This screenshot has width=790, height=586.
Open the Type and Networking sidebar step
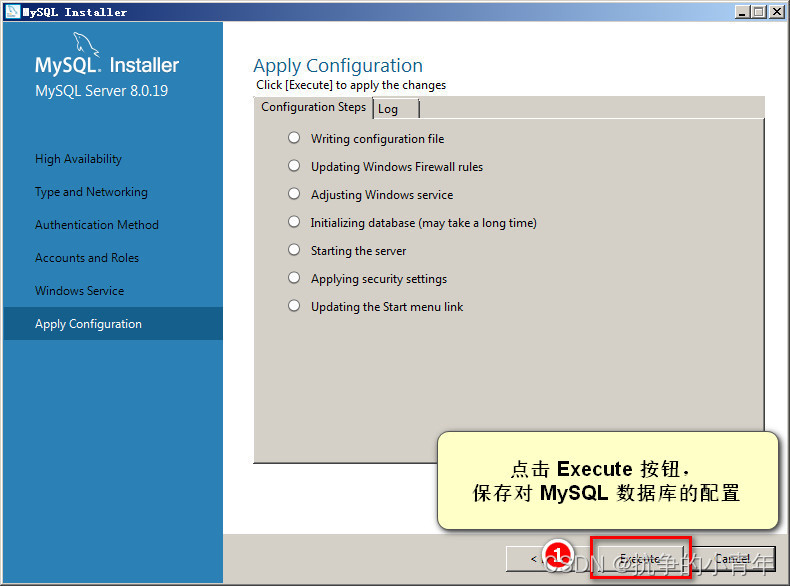(x=91, y=192)
